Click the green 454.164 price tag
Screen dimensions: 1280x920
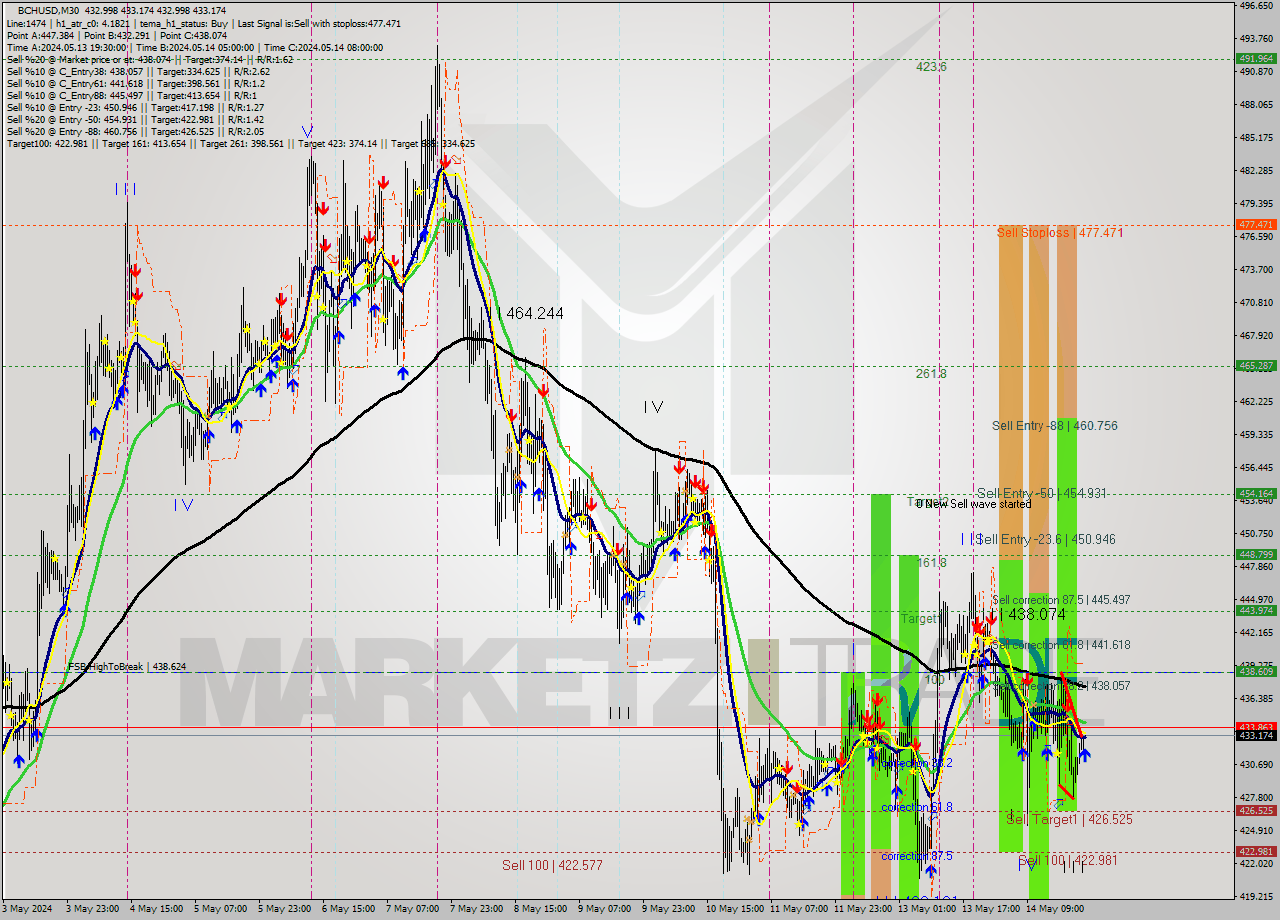pyautogui.click(x=1256, y=493)
